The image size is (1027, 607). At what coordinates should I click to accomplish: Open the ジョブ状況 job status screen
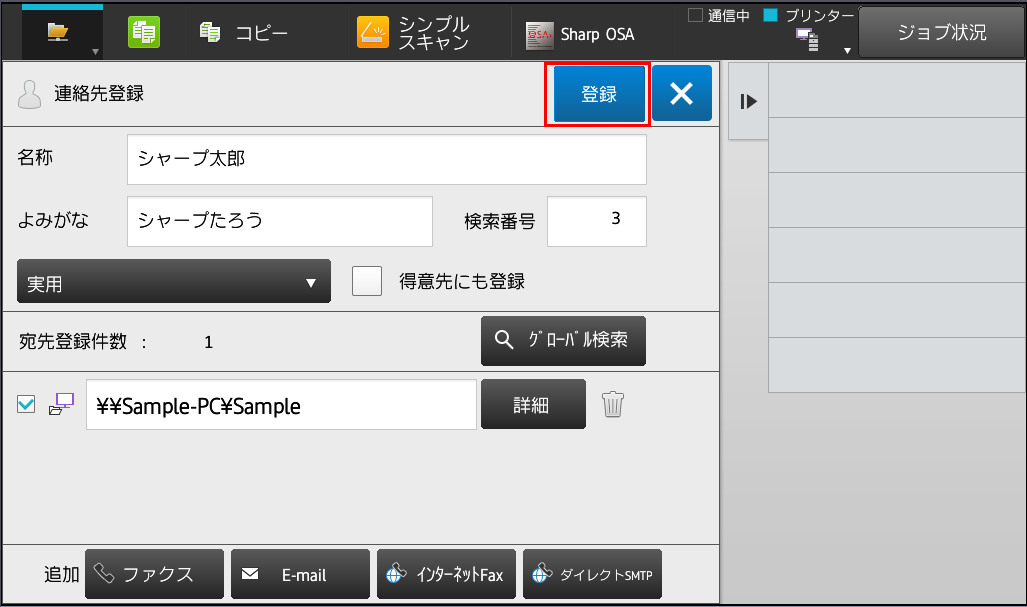941,33
